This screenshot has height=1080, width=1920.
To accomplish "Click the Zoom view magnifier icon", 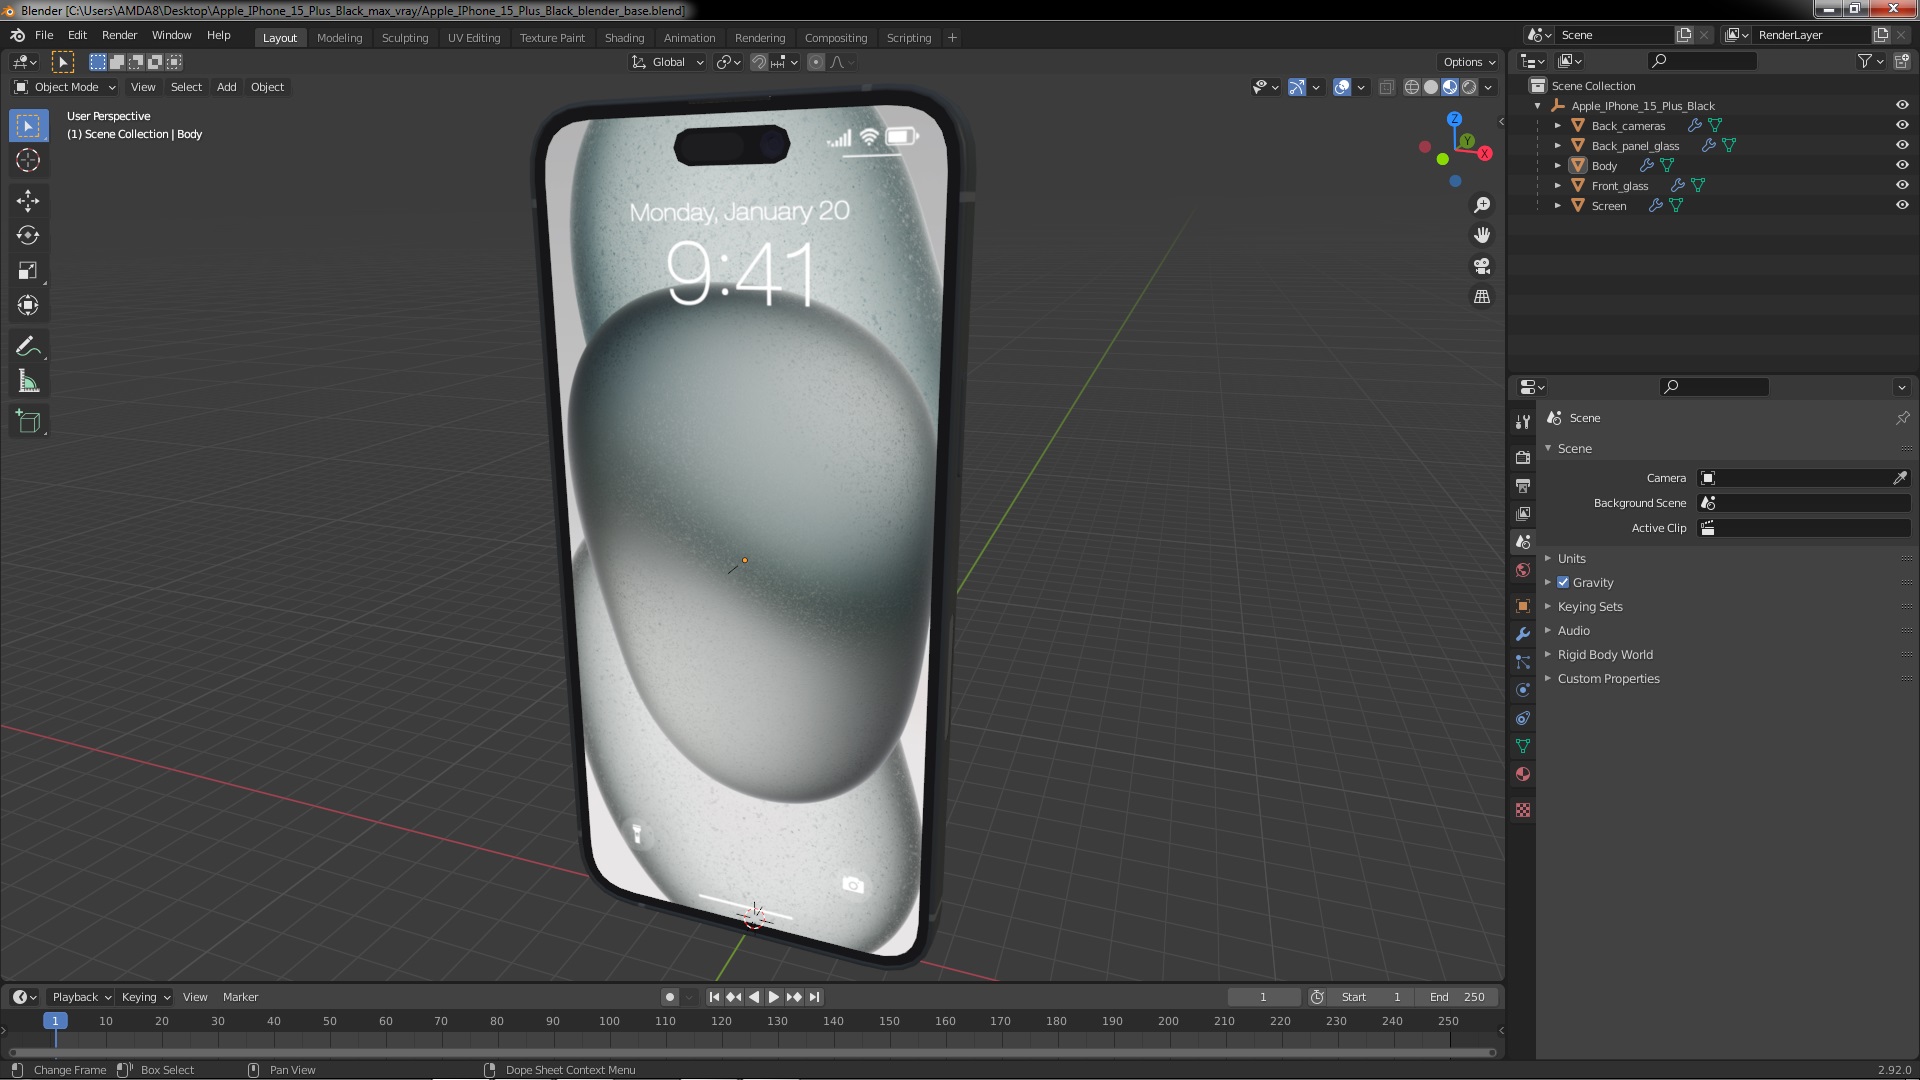I will [x=1482, y=205].
